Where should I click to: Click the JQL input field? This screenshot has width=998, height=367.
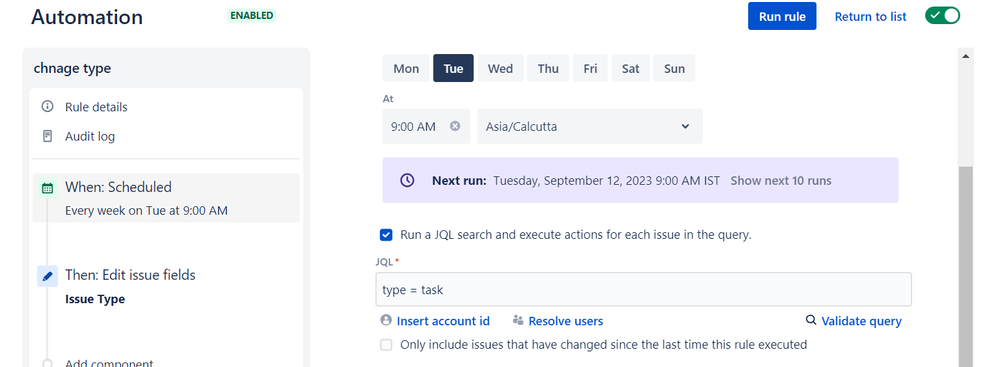[x=643, y=289]
